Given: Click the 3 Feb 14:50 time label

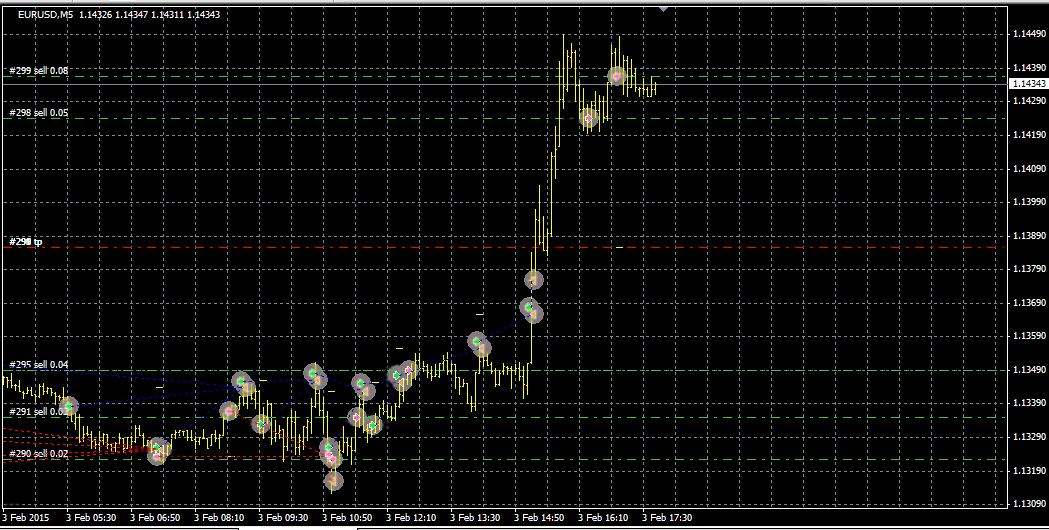Looking at the screenshot, I should (x=539, y=517).
